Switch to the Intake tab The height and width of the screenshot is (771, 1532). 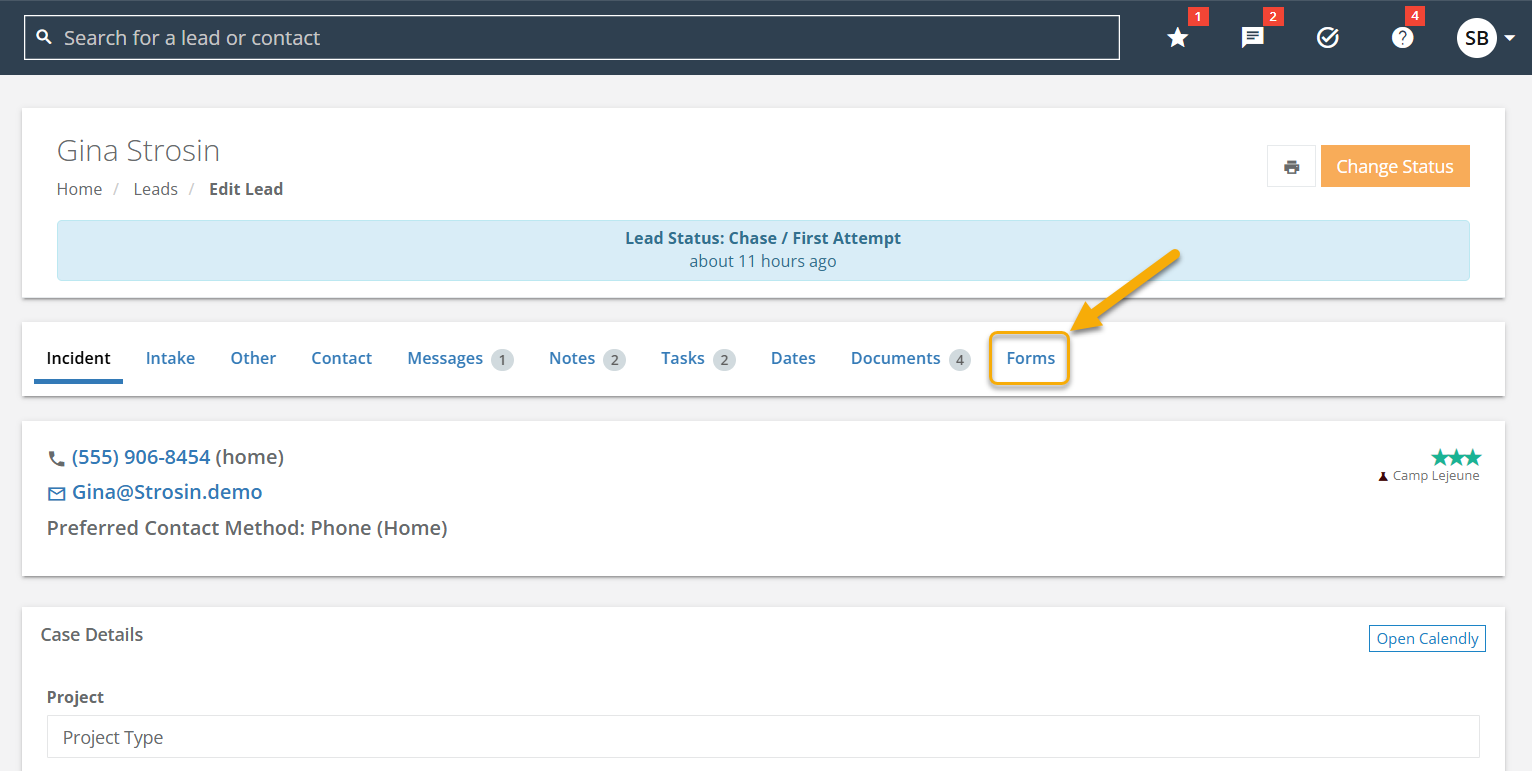[170, 358]
